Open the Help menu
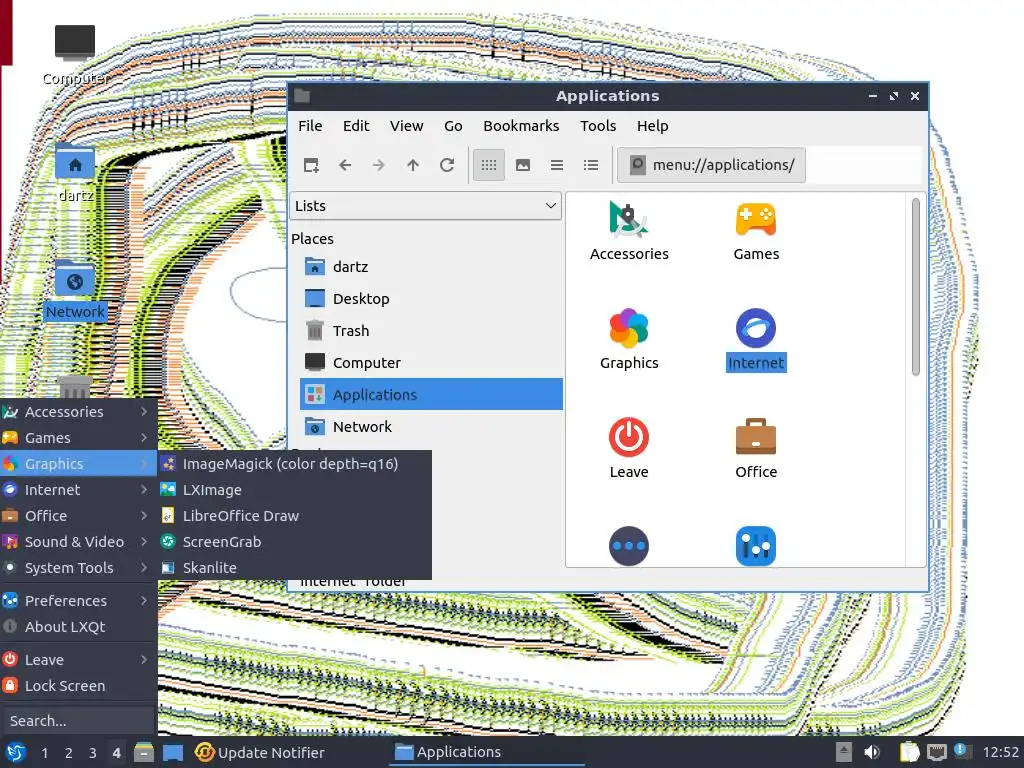Screen dimensions: 1024x768 [652, 125]
